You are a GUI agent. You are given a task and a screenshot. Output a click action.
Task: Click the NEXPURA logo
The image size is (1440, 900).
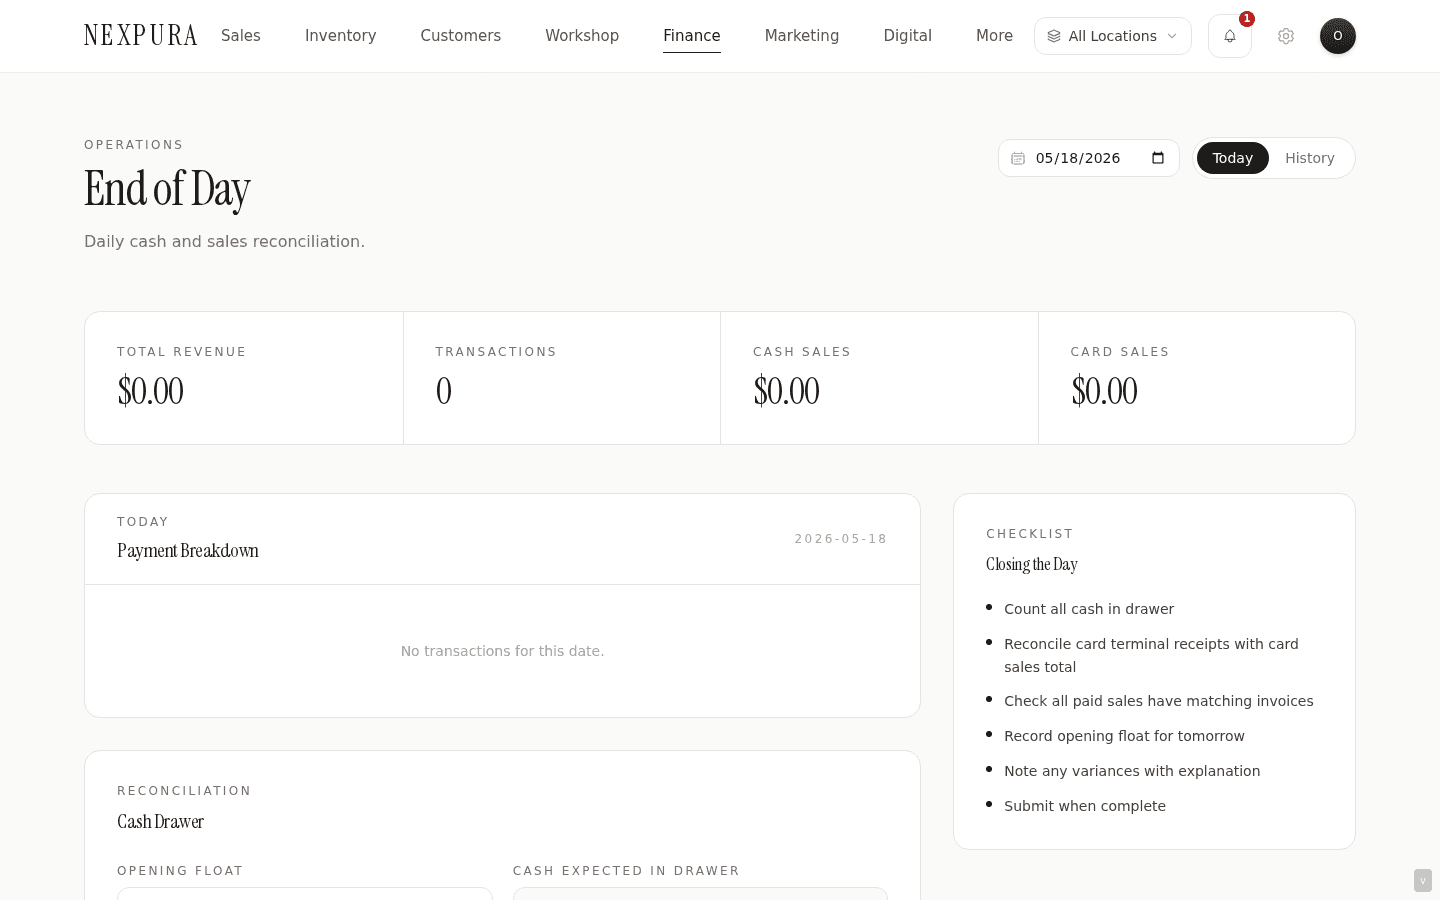pyautogui.click(x=141, y=36)
